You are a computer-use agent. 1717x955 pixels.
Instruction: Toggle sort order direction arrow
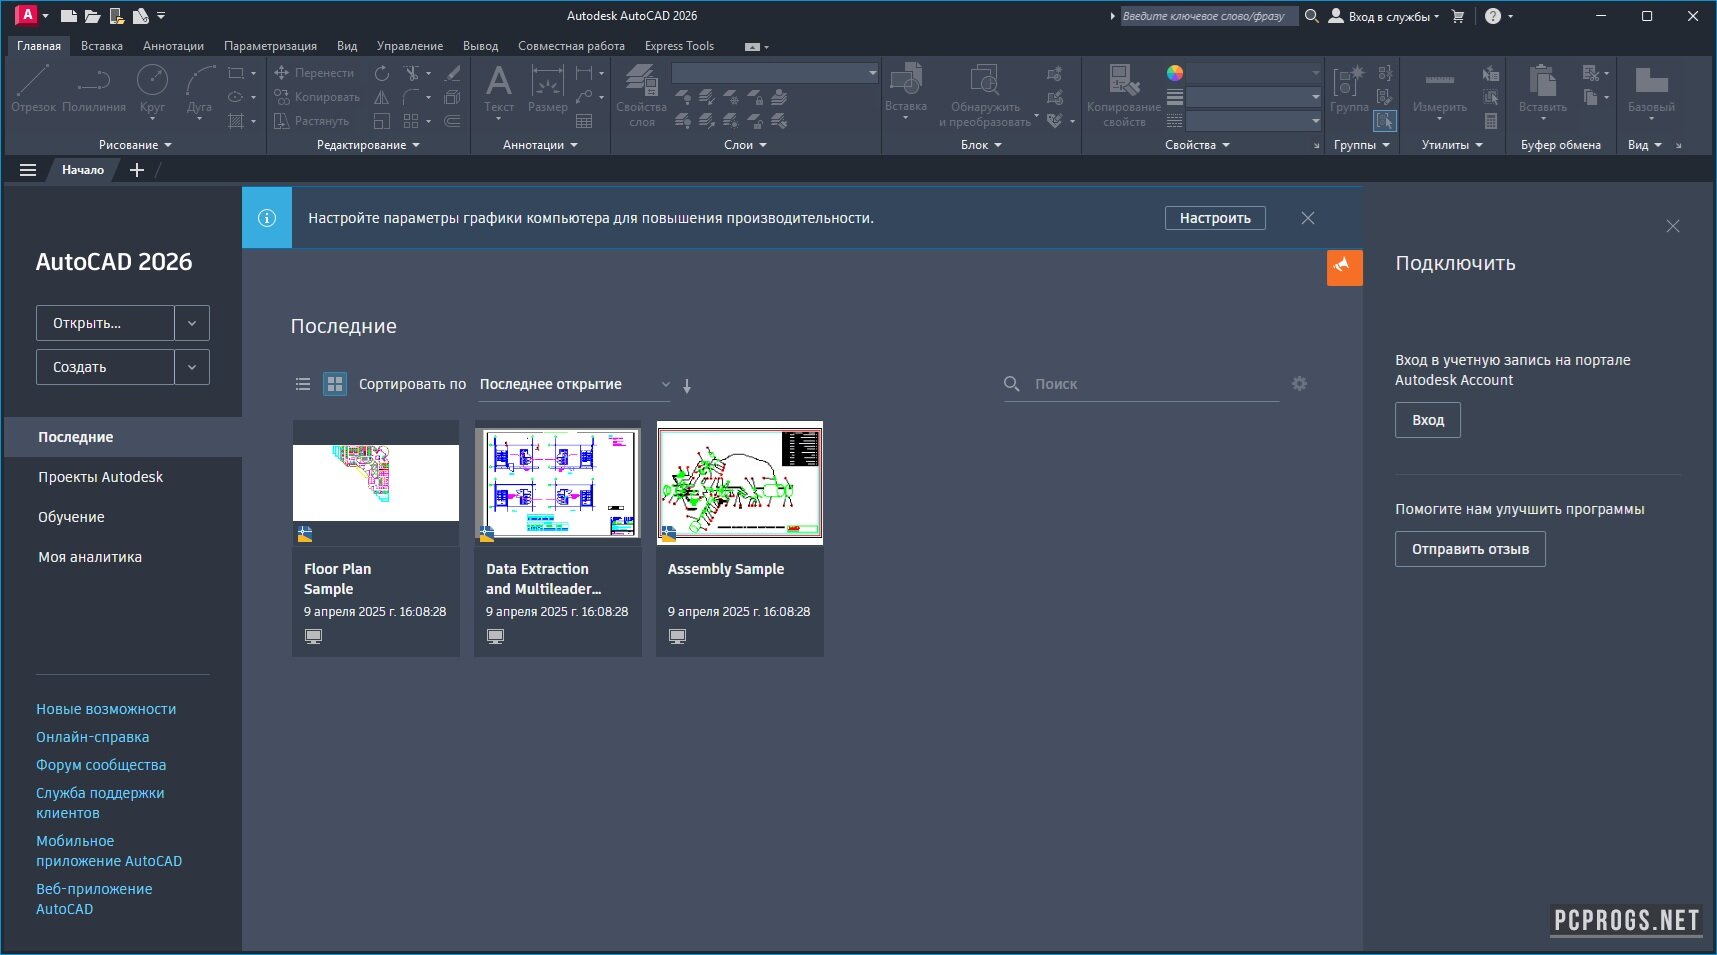(x=687, y=385)
